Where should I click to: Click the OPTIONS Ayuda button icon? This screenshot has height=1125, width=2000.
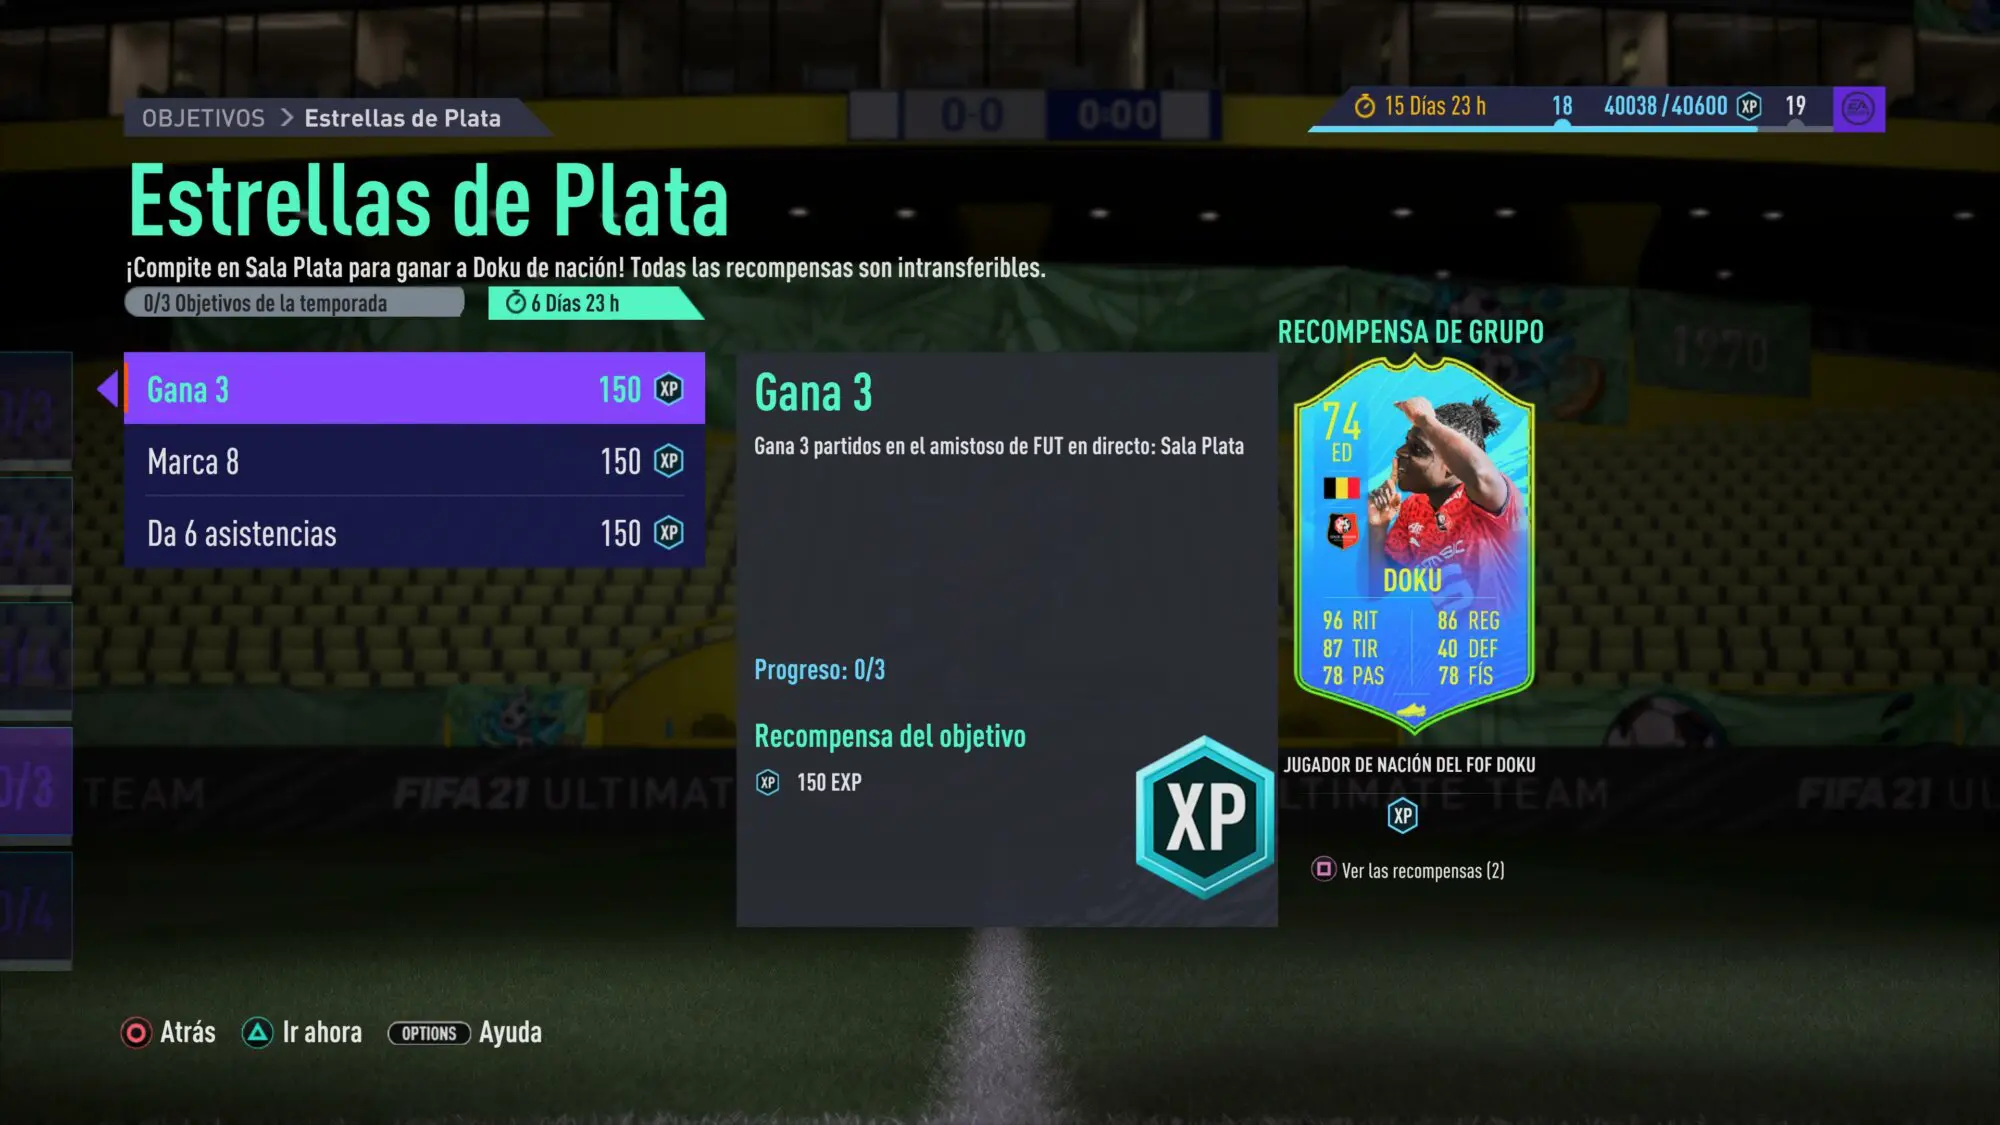tap(429, 1033)
